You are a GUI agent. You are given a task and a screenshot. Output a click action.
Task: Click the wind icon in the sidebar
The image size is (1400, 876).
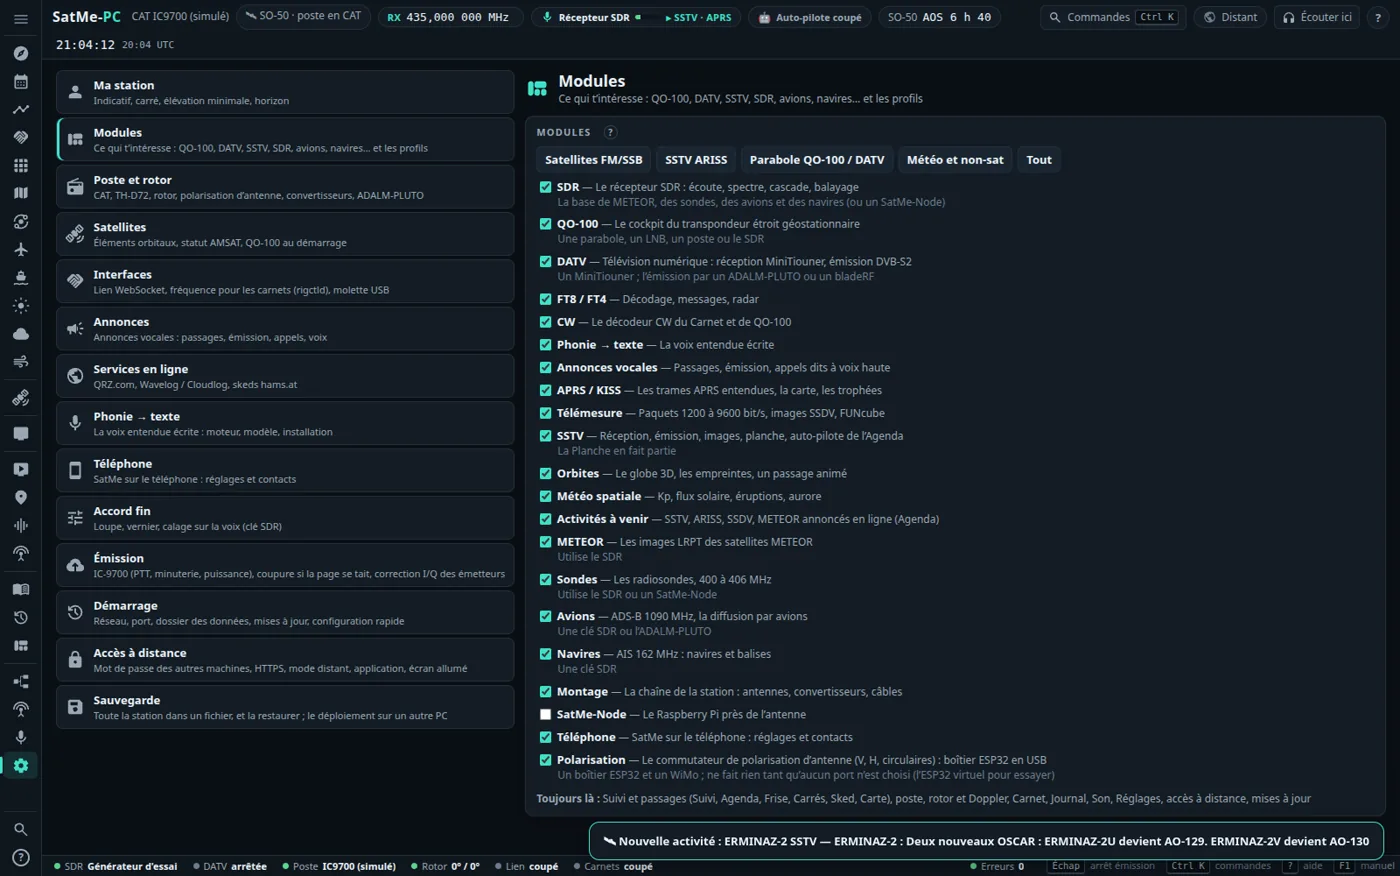point(20,361)
